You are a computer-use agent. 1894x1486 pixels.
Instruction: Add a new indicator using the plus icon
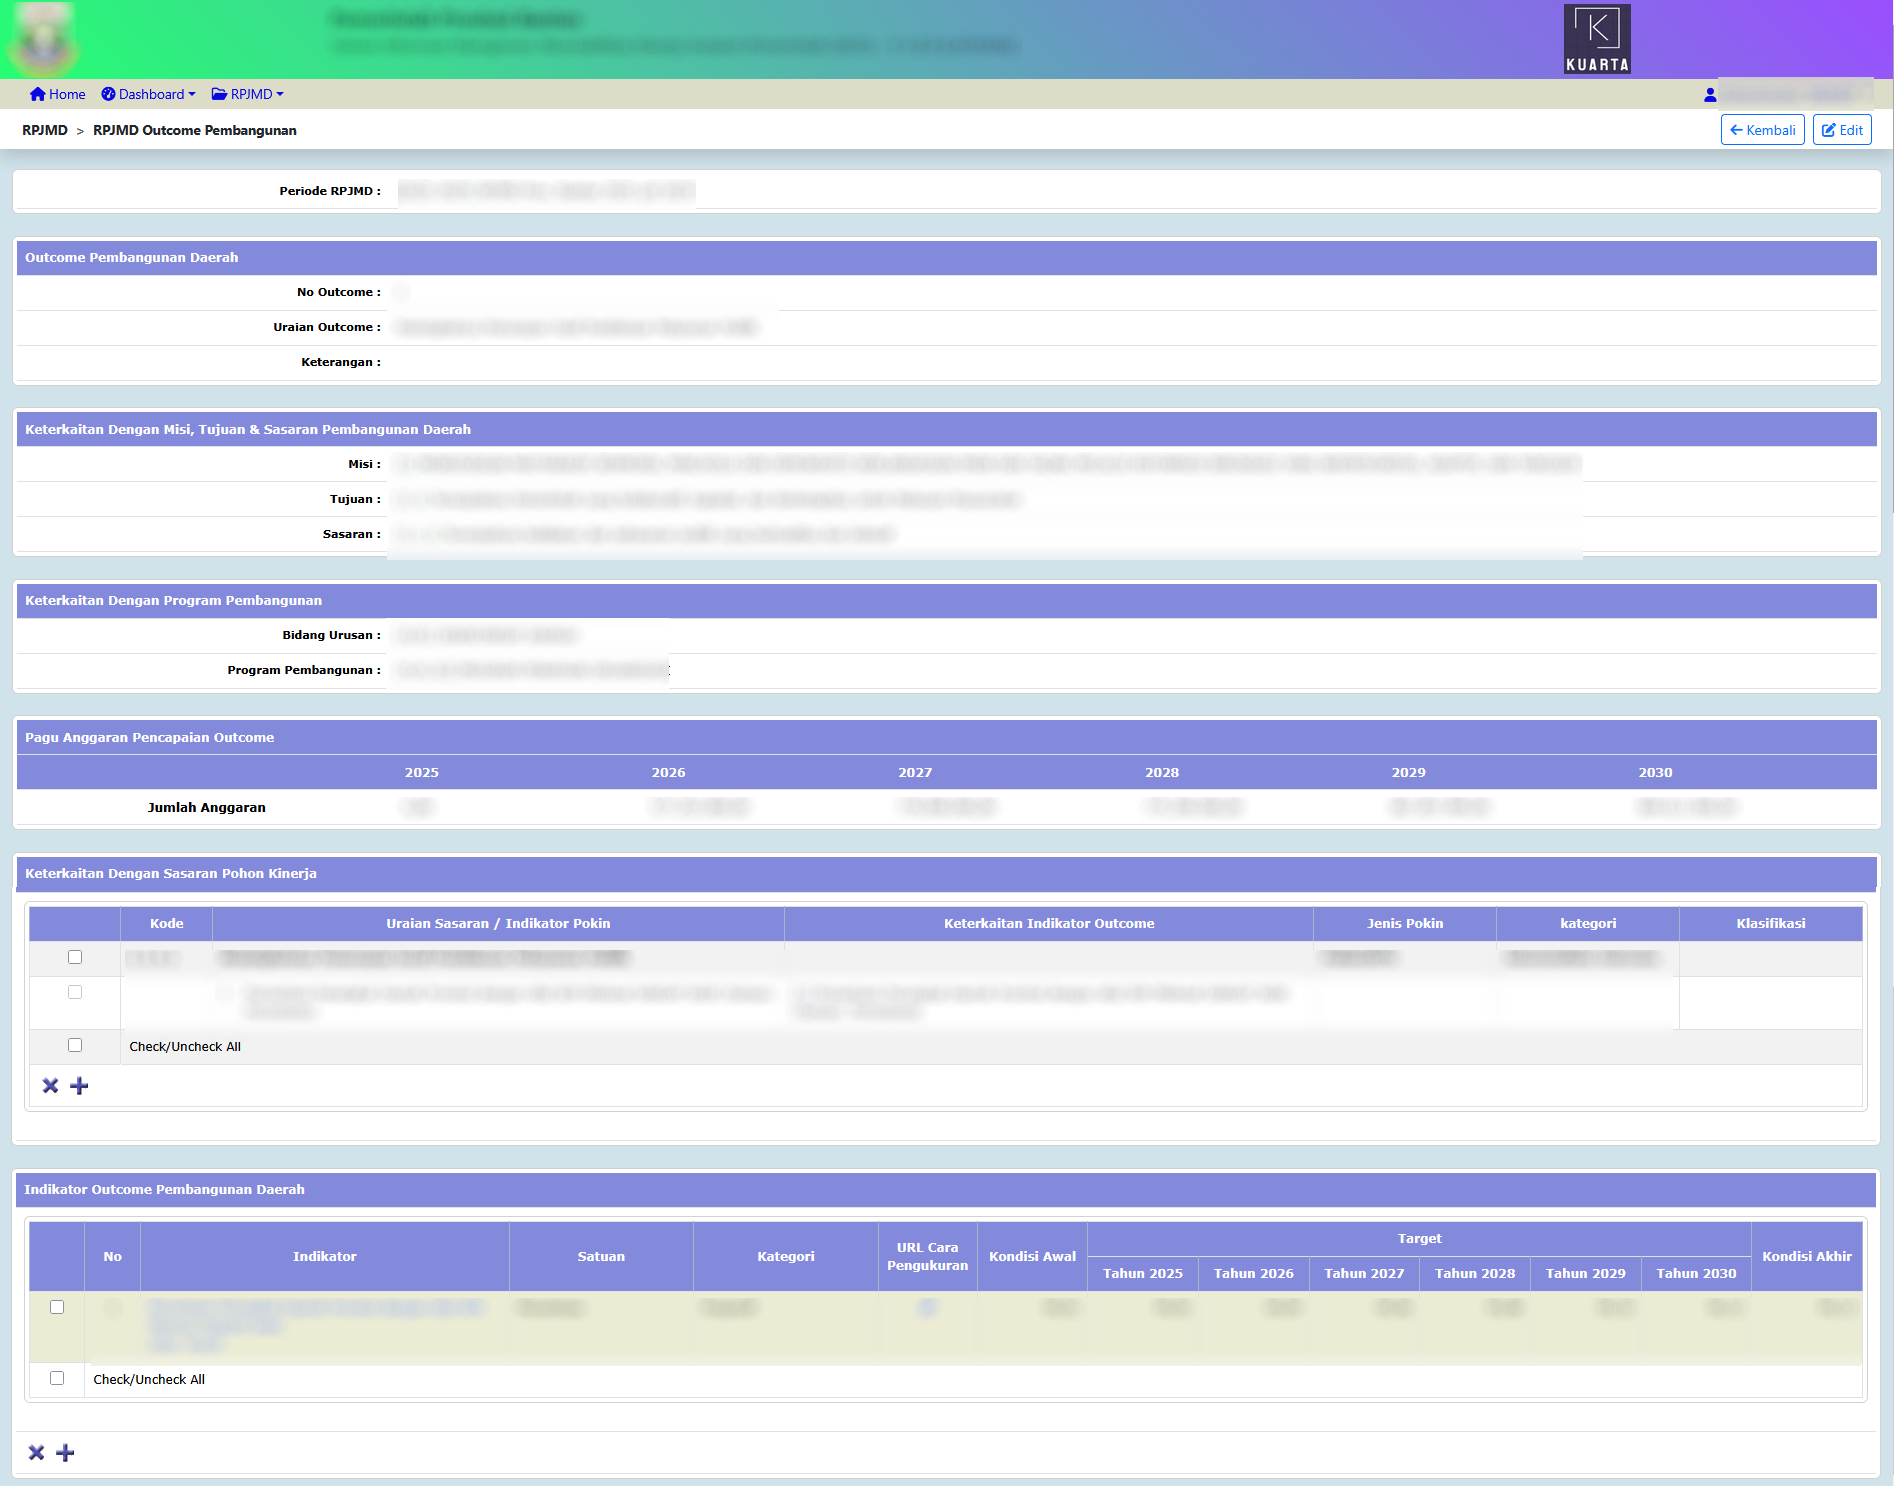pos(65,1451)
